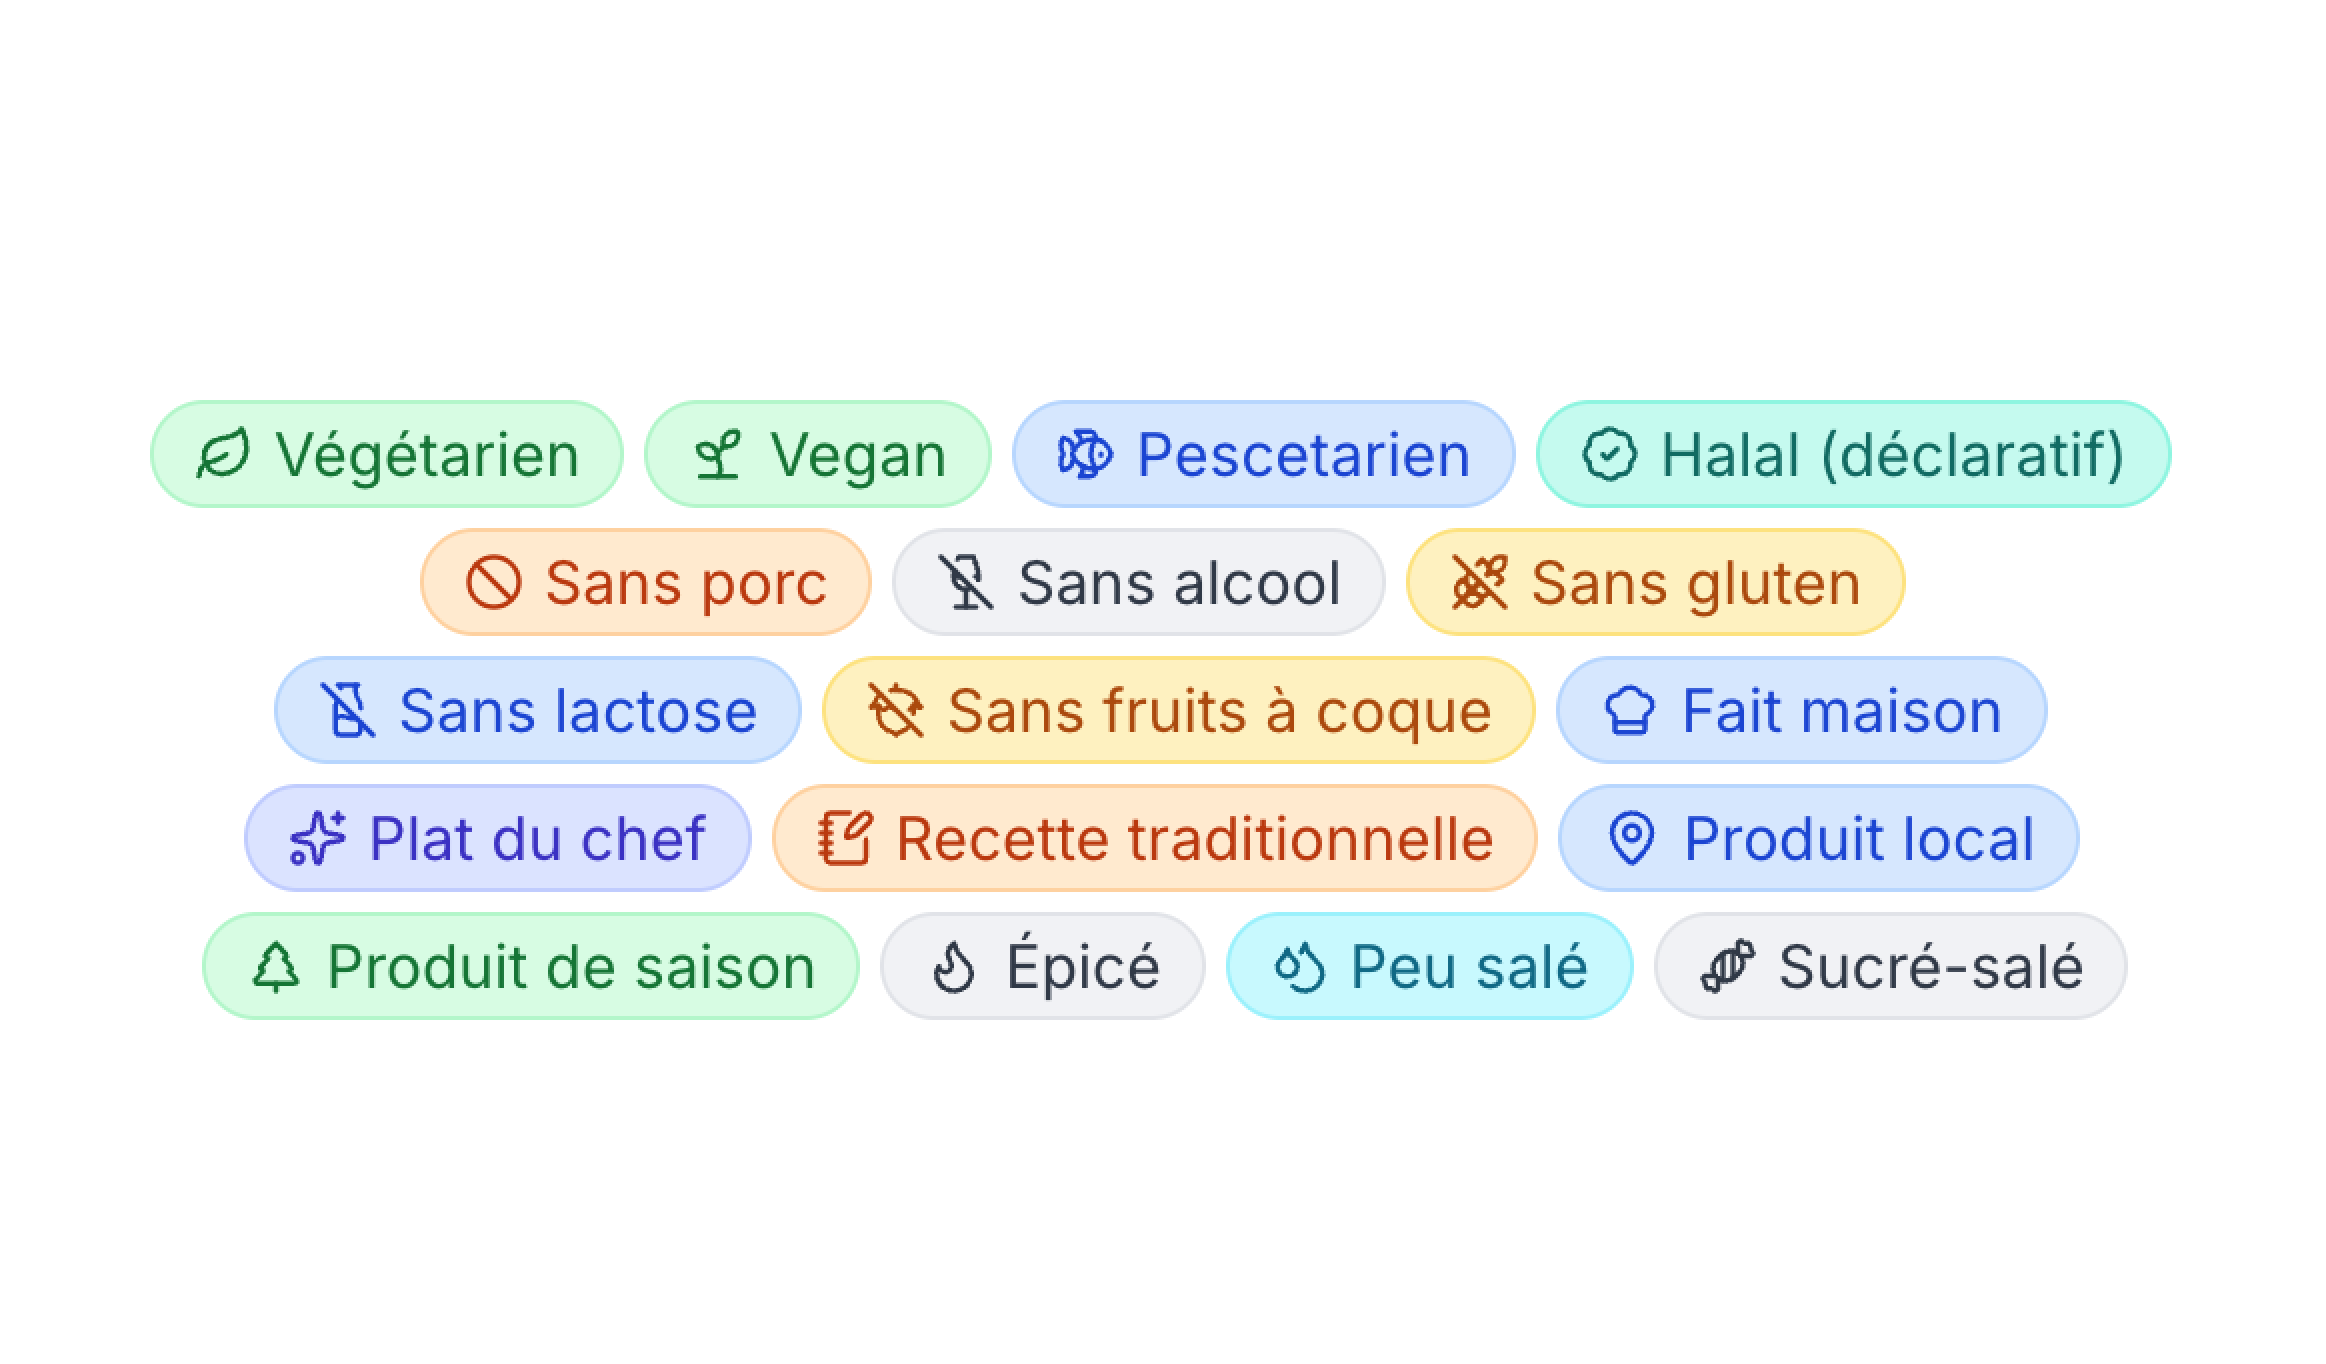Select the sparkles icon on Plat du chef
This screenshot has height=1364, width=2326.
[x=317, y=838]
